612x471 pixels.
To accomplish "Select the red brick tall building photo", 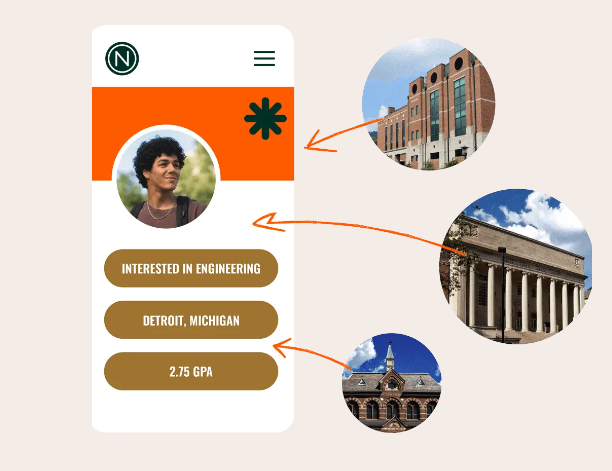I will (429, 104).
